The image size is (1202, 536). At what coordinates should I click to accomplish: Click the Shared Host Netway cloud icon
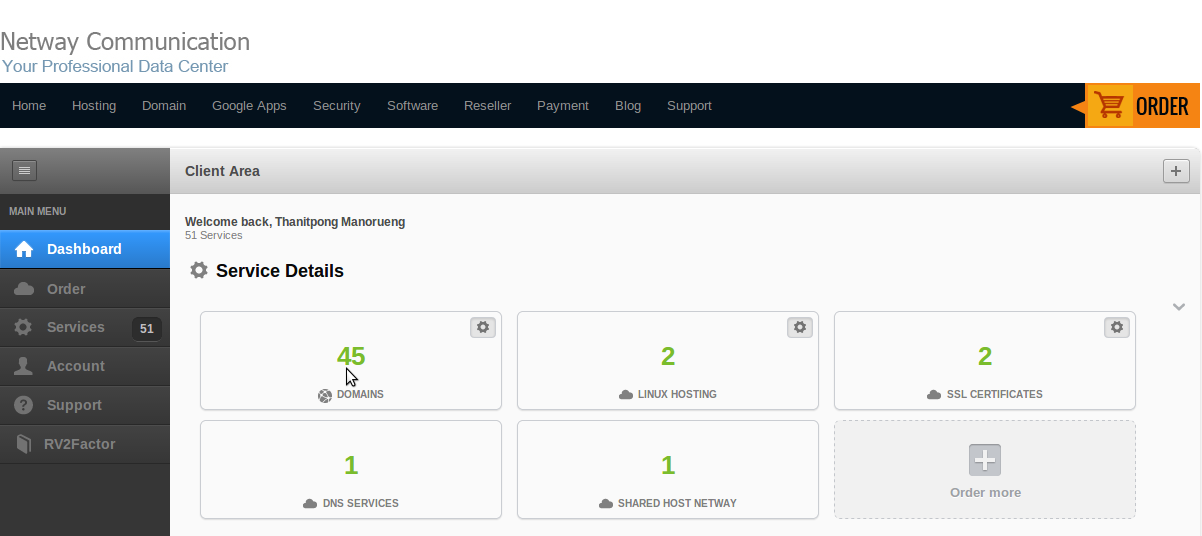[605, 504]
